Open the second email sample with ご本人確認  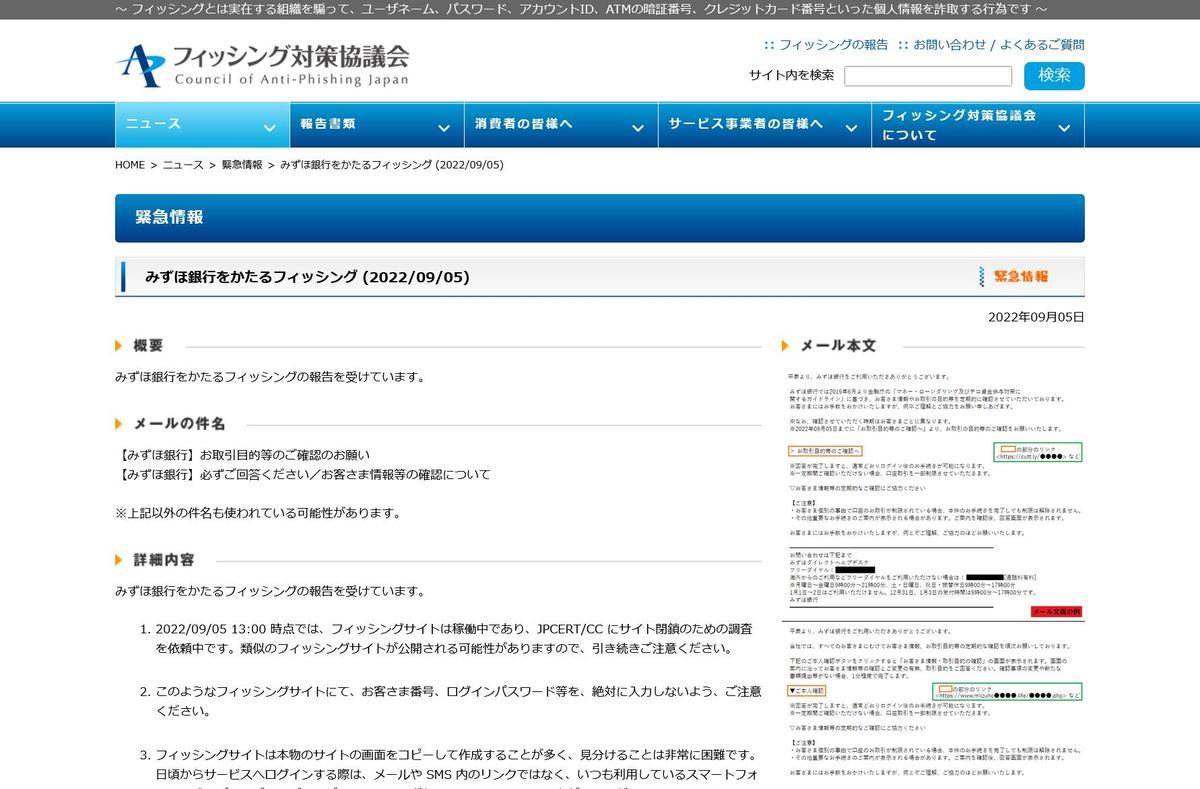(935, 703)
